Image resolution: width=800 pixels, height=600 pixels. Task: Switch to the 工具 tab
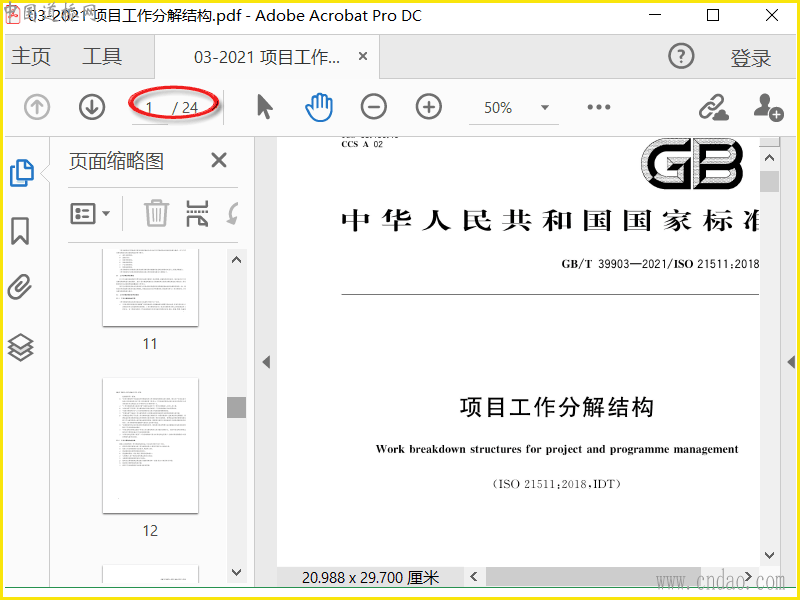coord(102,56)
